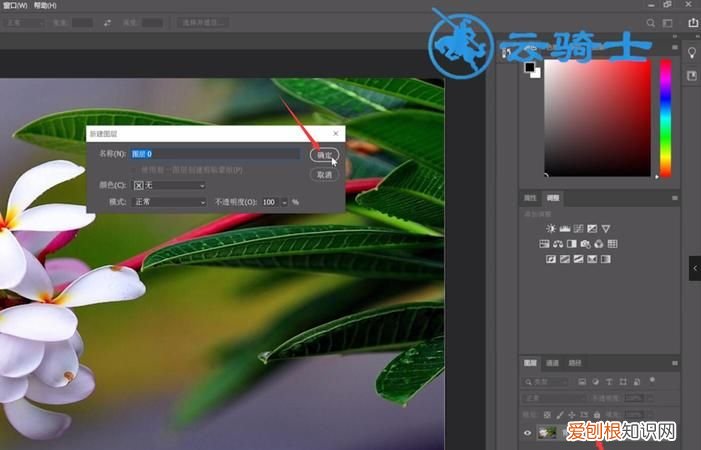Switch to the 路径 Paths tab
This screenshot has height=450, width=701.
pyautogui.click(x=575, y=363)
